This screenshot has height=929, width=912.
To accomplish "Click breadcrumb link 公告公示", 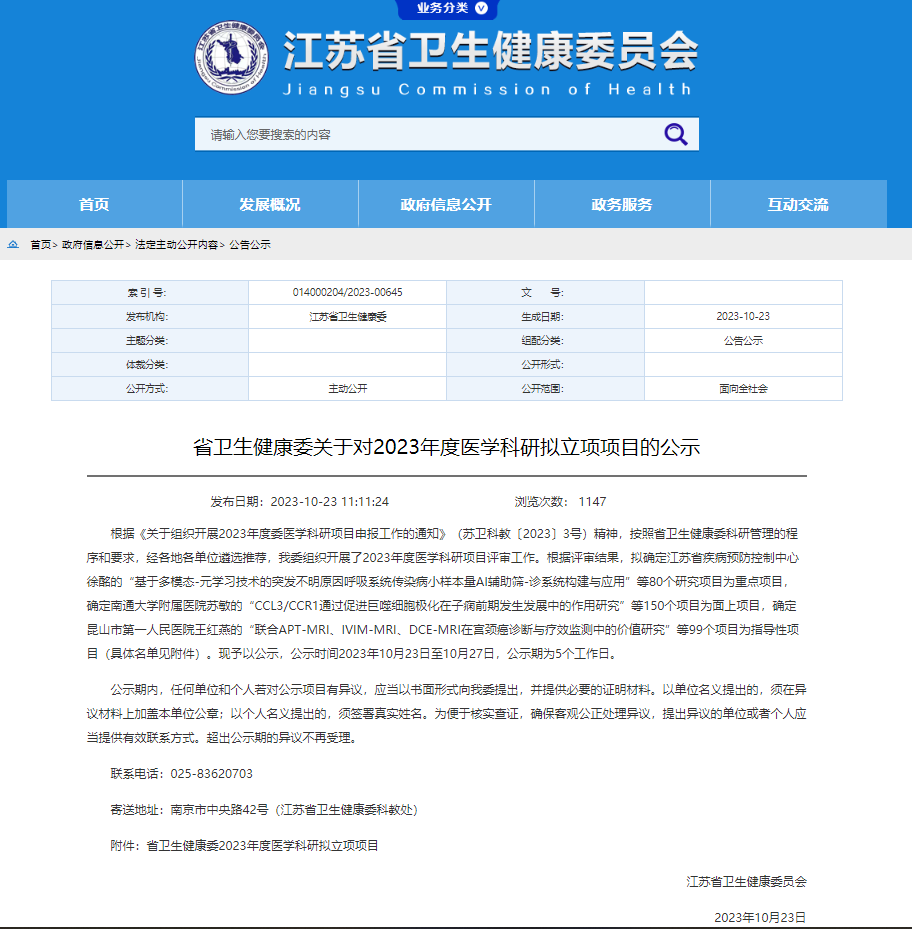I will [x=250, y=245].
